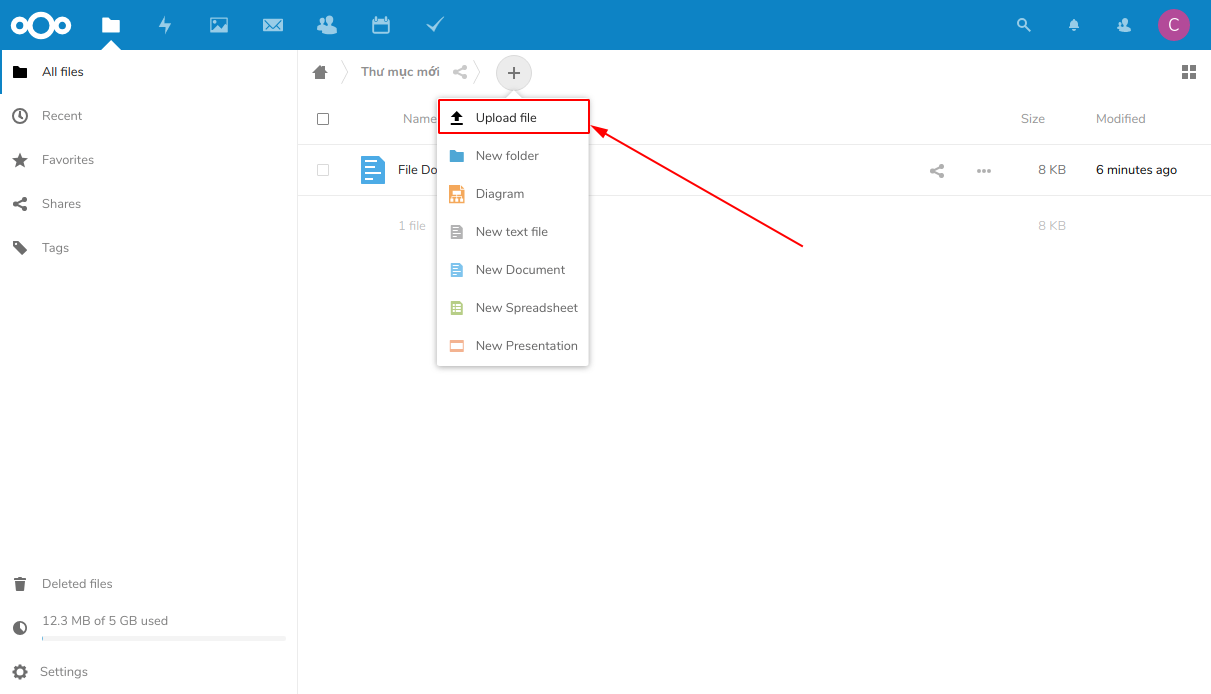Open the Photos gallery icon
This screenshot has width=1211, height=694.
219,25
